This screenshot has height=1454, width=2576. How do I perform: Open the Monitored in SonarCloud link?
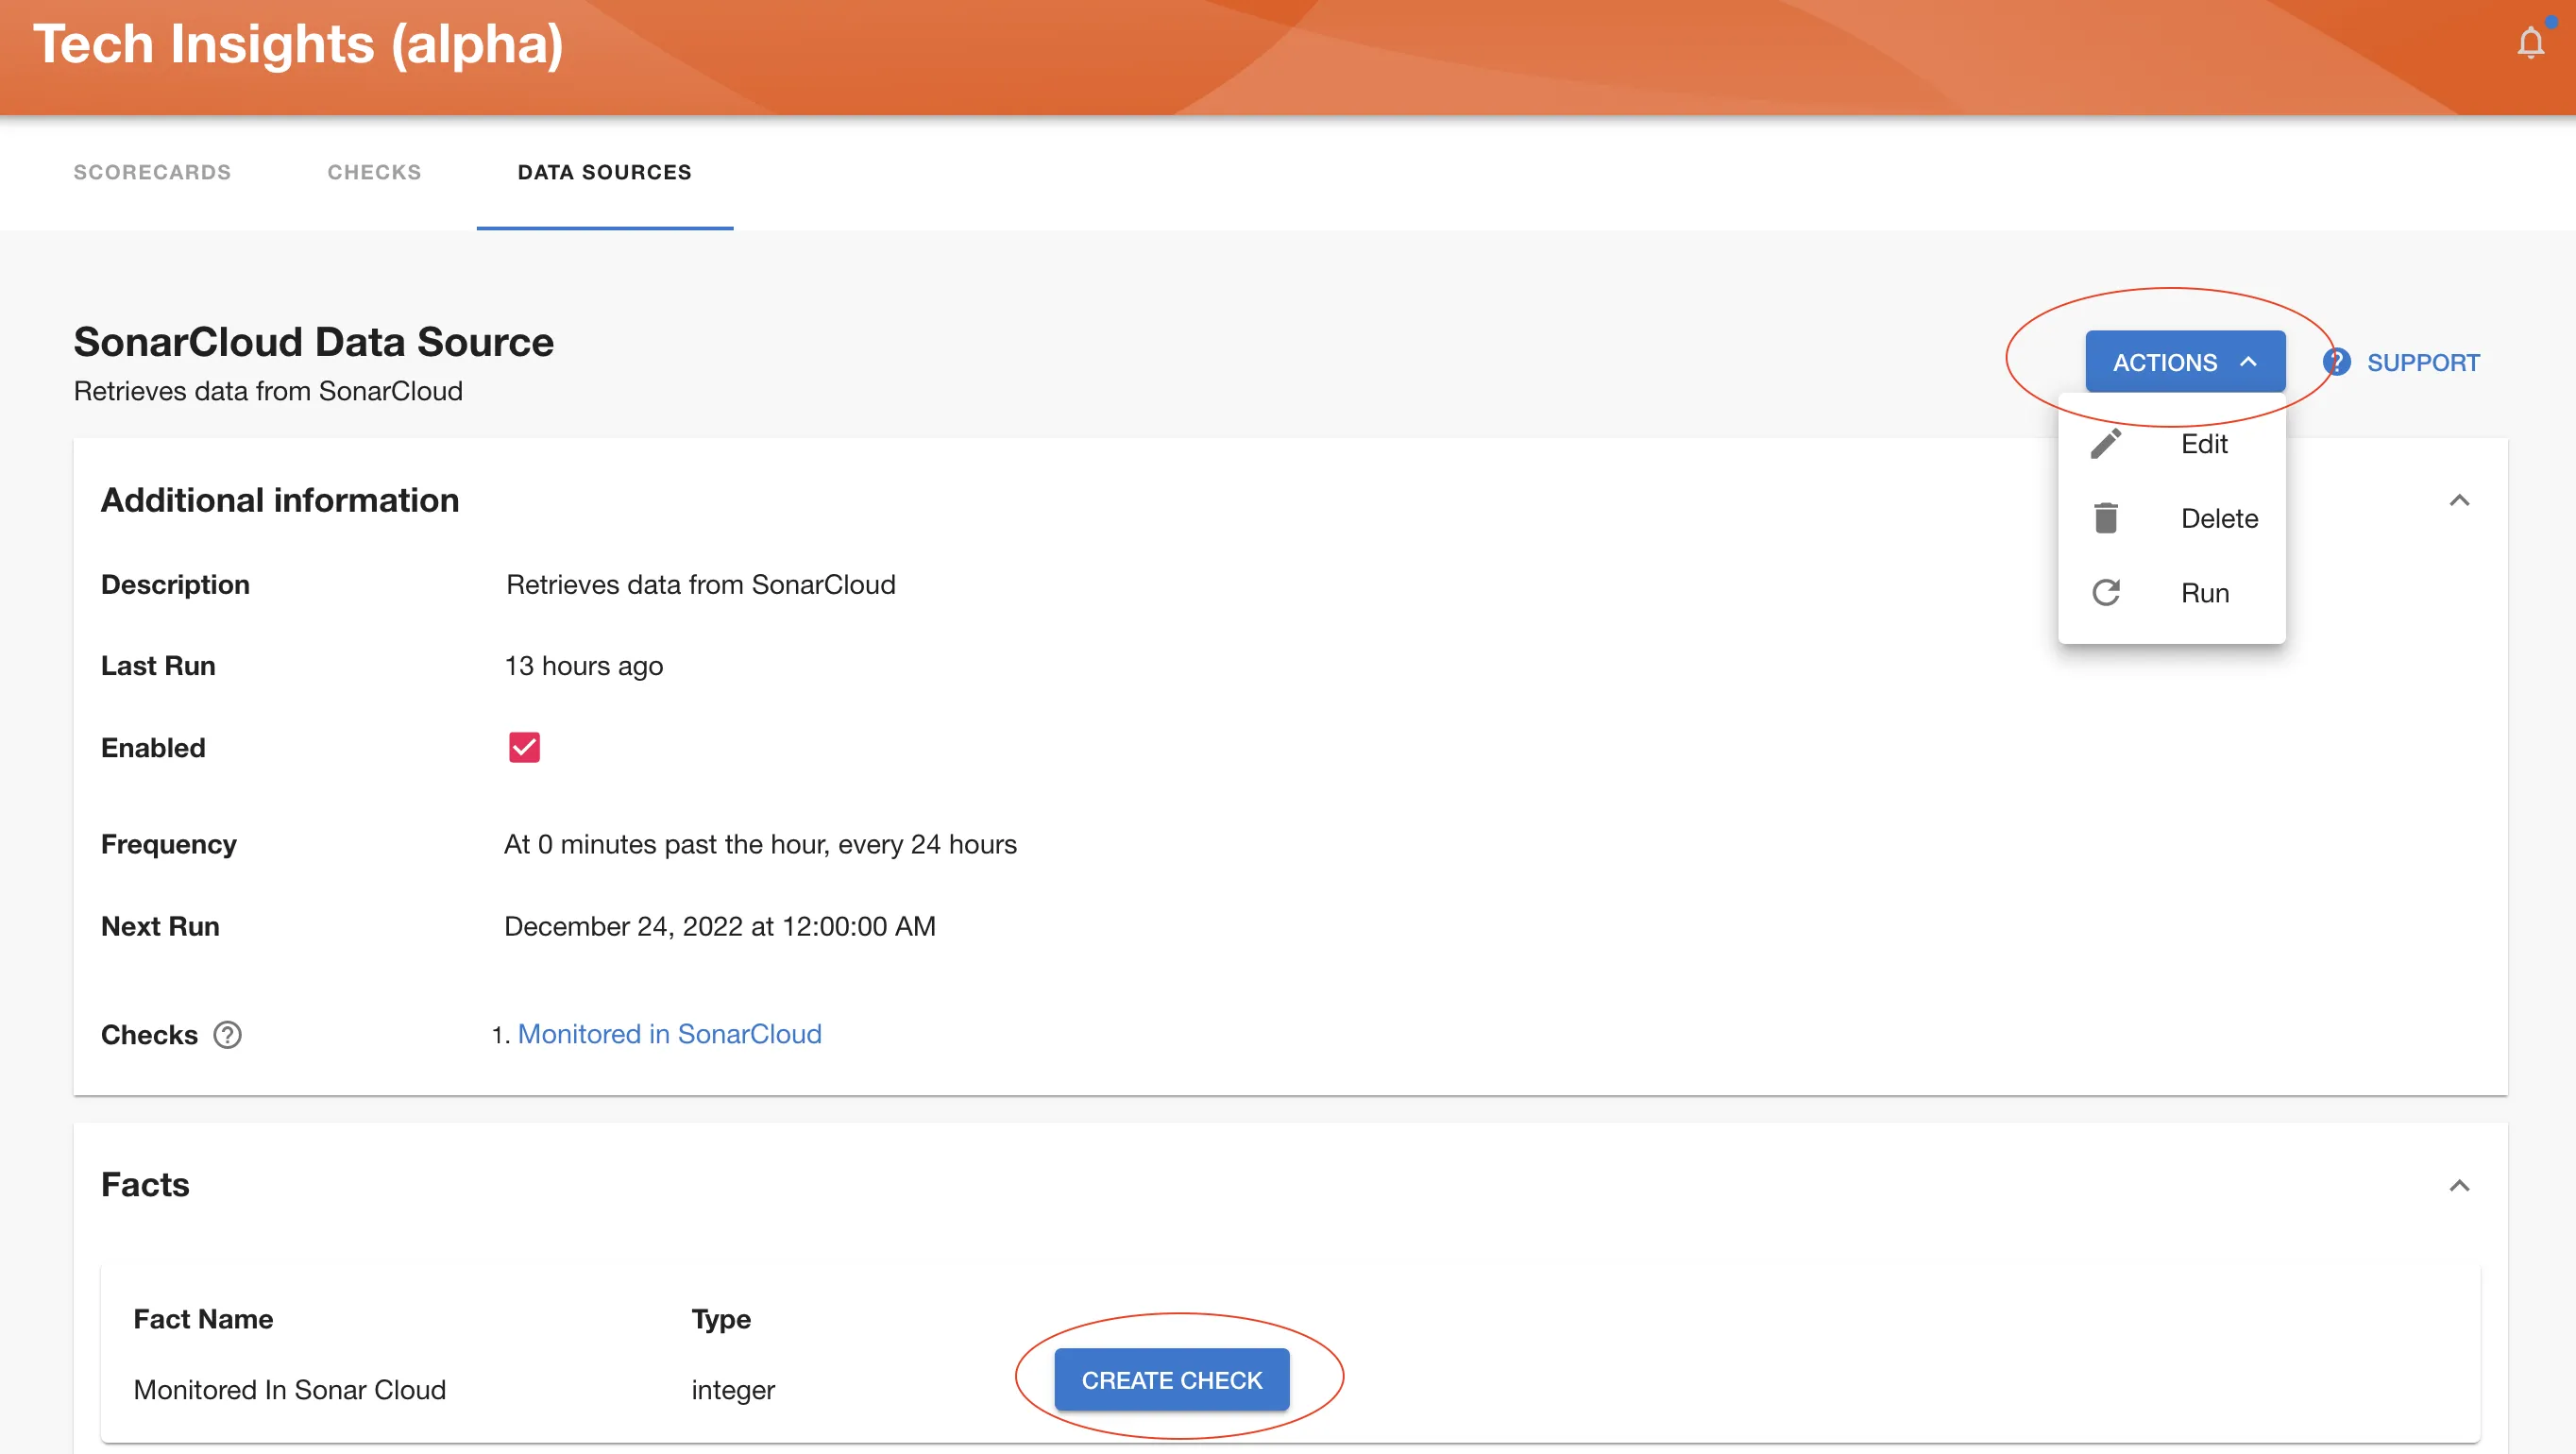click(669, 1034)
